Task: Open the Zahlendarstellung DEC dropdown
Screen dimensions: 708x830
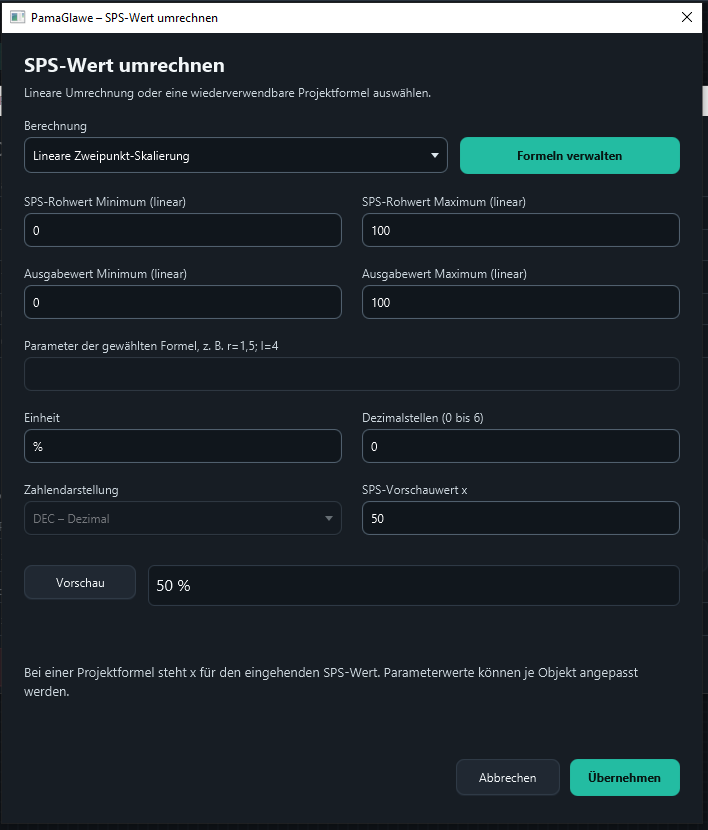Action: (183, 518)
